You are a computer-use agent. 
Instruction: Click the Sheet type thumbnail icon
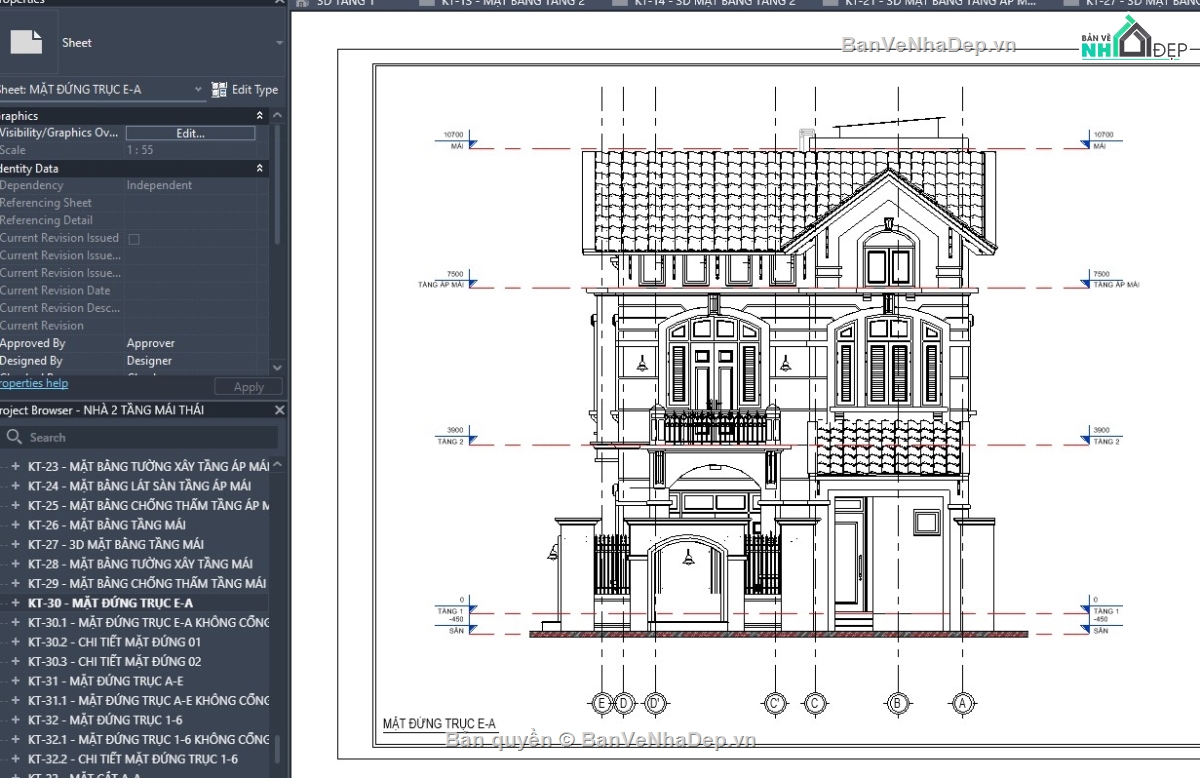click(x=25, y=42)
